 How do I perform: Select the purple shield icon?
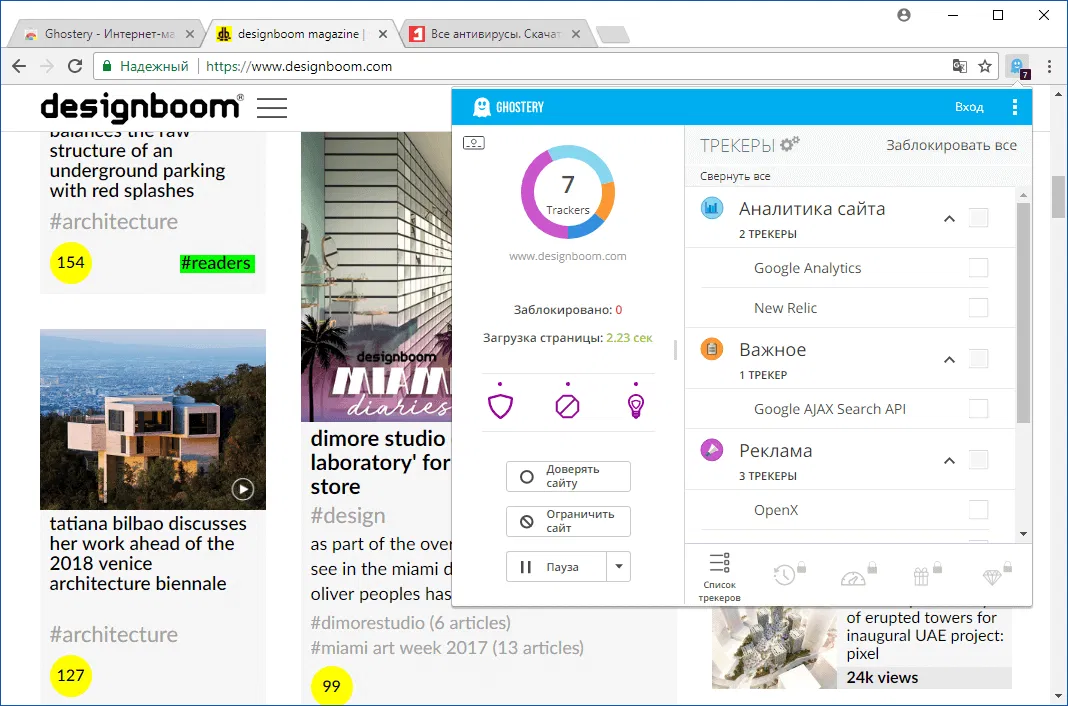(x=501, y=404)
